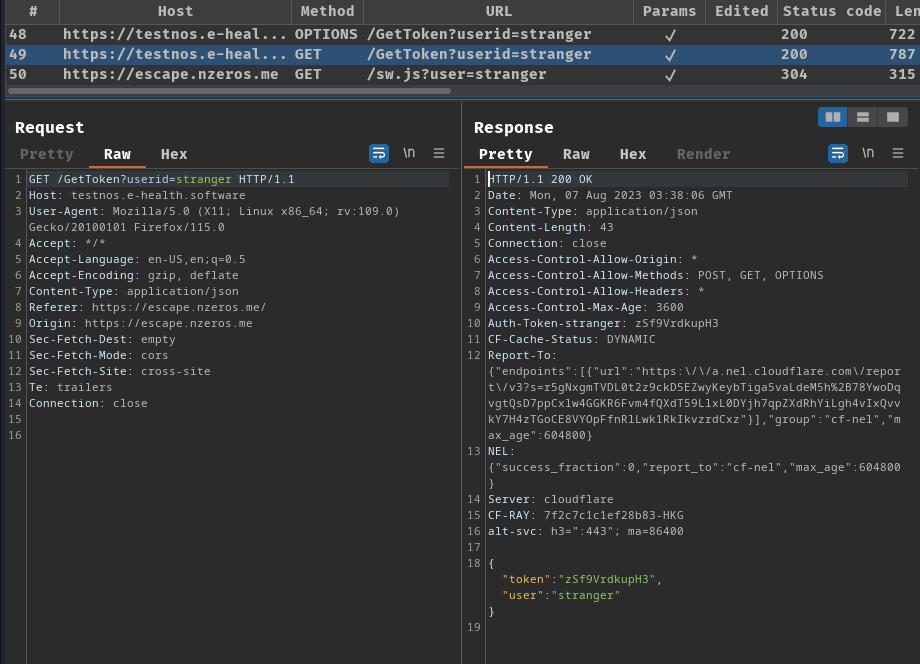The image size is (920, 664).
Task: Click Access-Control-Allow-Methods response header
Action: (x=655, y=275)
